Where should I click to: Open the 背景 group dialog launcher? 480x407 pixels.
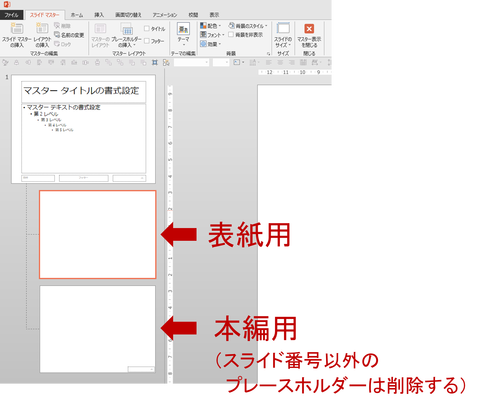[x=268, y=53]
